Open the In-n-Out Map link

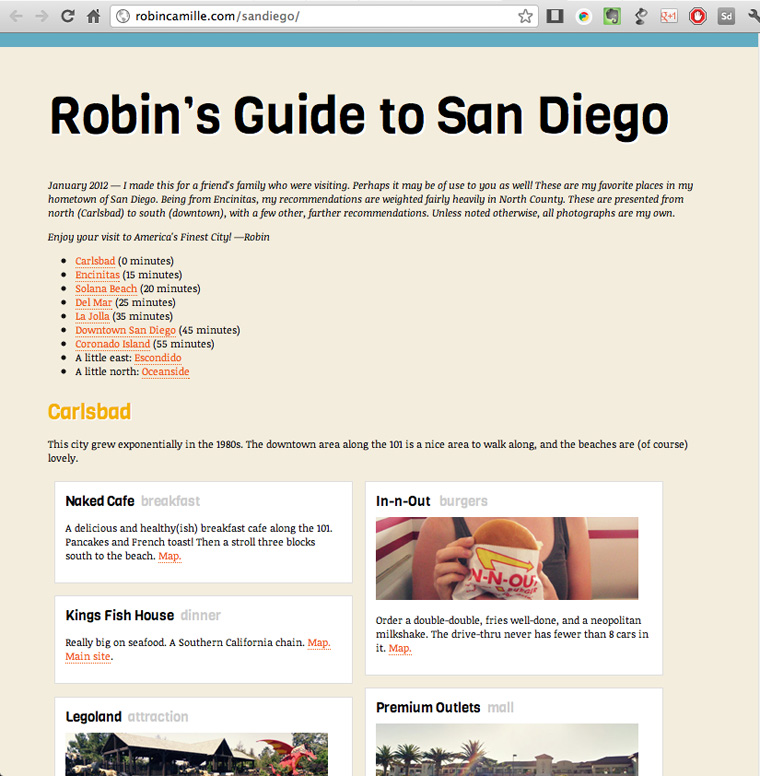pos(400,648)
